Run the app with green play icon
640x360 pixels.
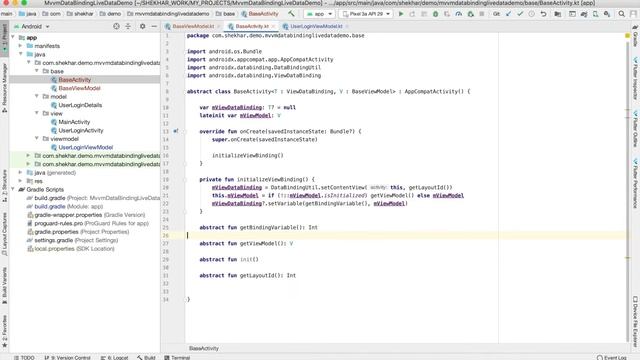click(x=401, y=14)
